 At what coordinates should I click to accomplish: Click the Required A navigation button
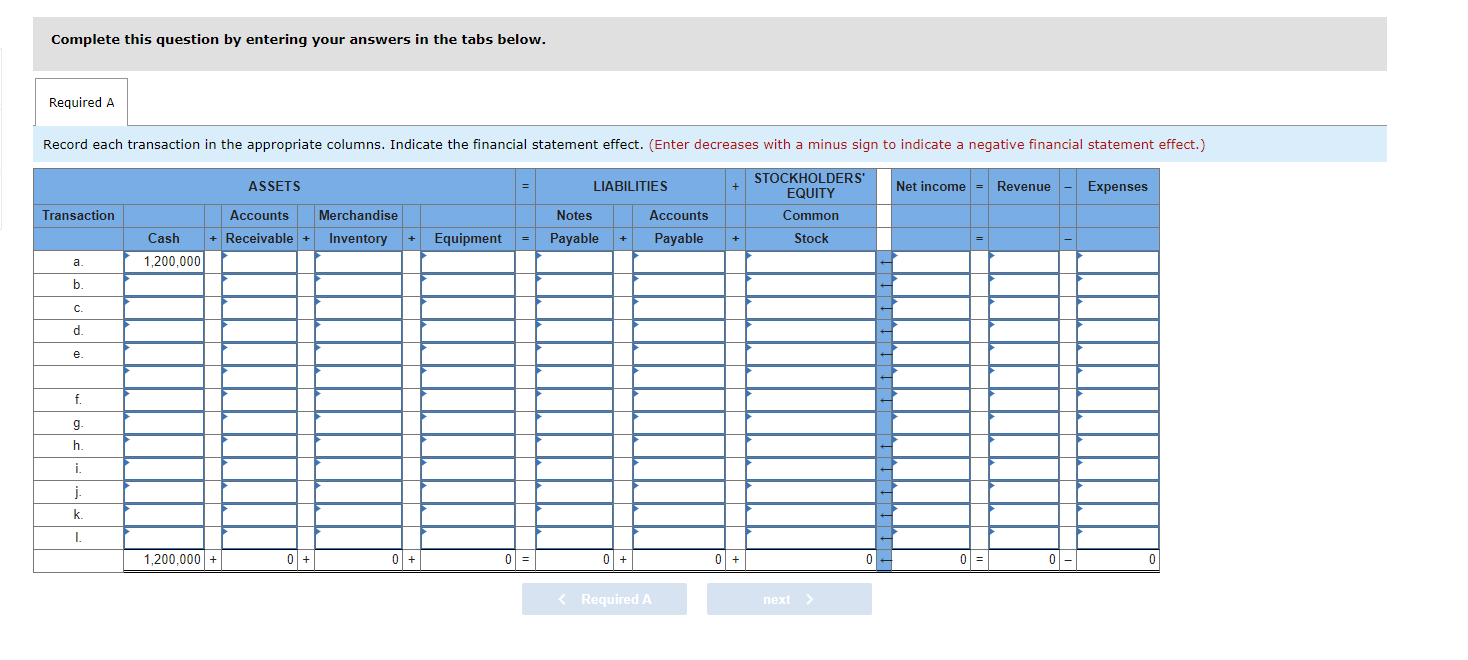click(x=604, y=599)
